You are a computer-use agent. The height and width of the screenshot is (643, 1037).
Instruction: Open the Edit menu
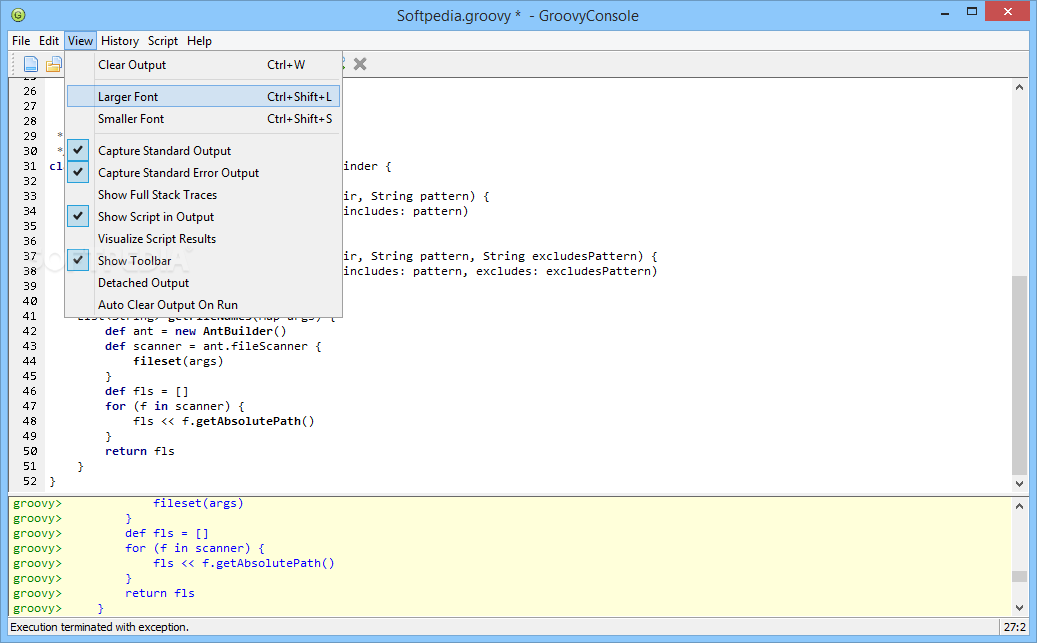tap(49, 41)
